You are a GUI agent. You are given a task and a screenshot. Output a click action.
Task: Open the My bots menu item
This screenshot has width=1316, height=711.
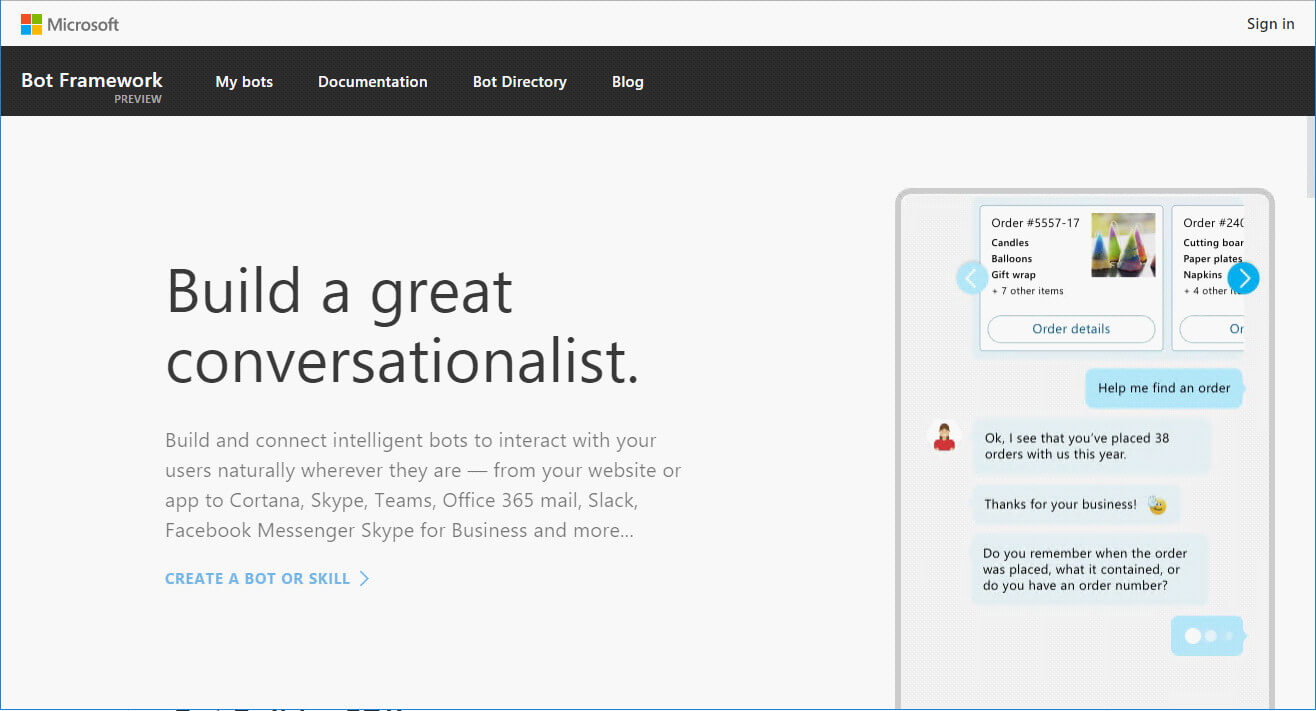pyautogui.click(x=244, y=82)
